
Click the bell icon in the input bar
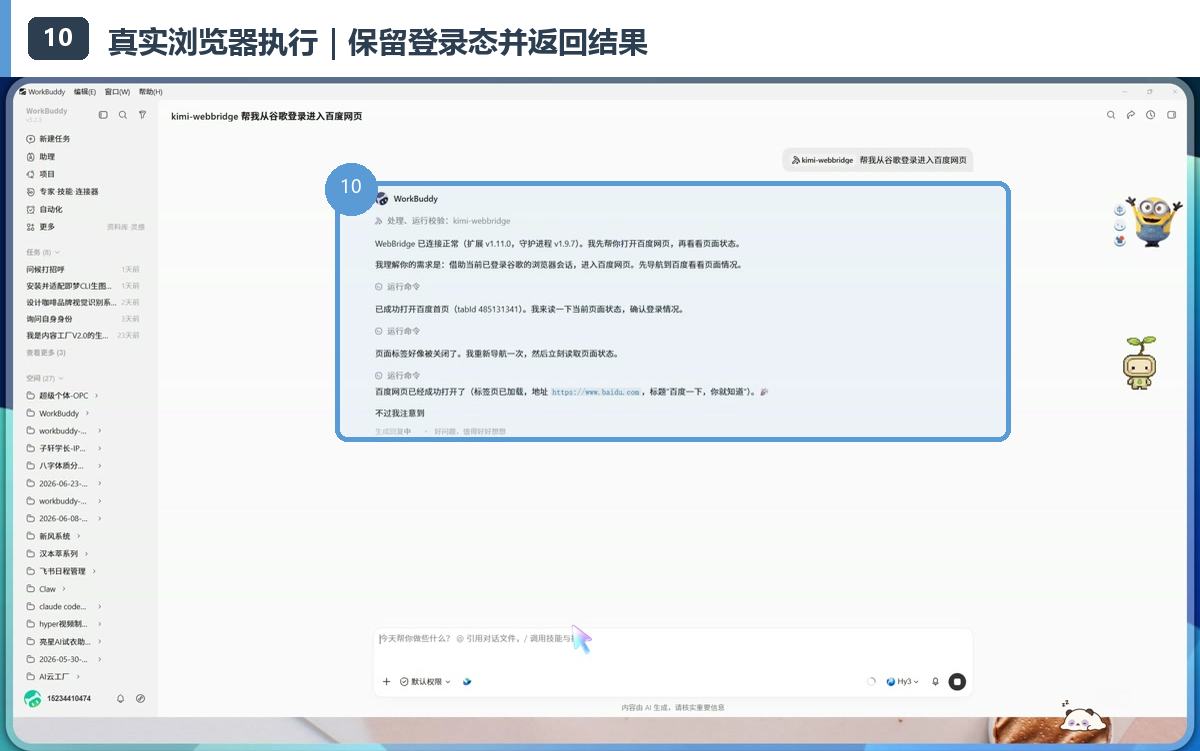pyautogui.click(x=936, y=681)
